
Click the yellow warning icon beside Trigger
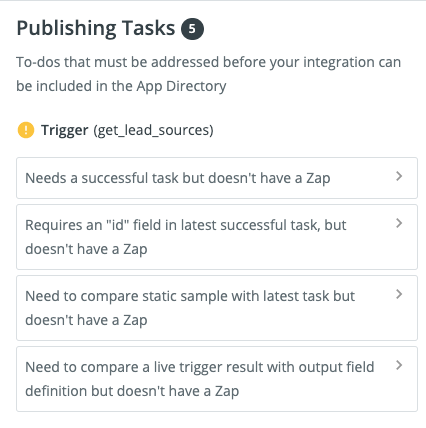(26, 130)
